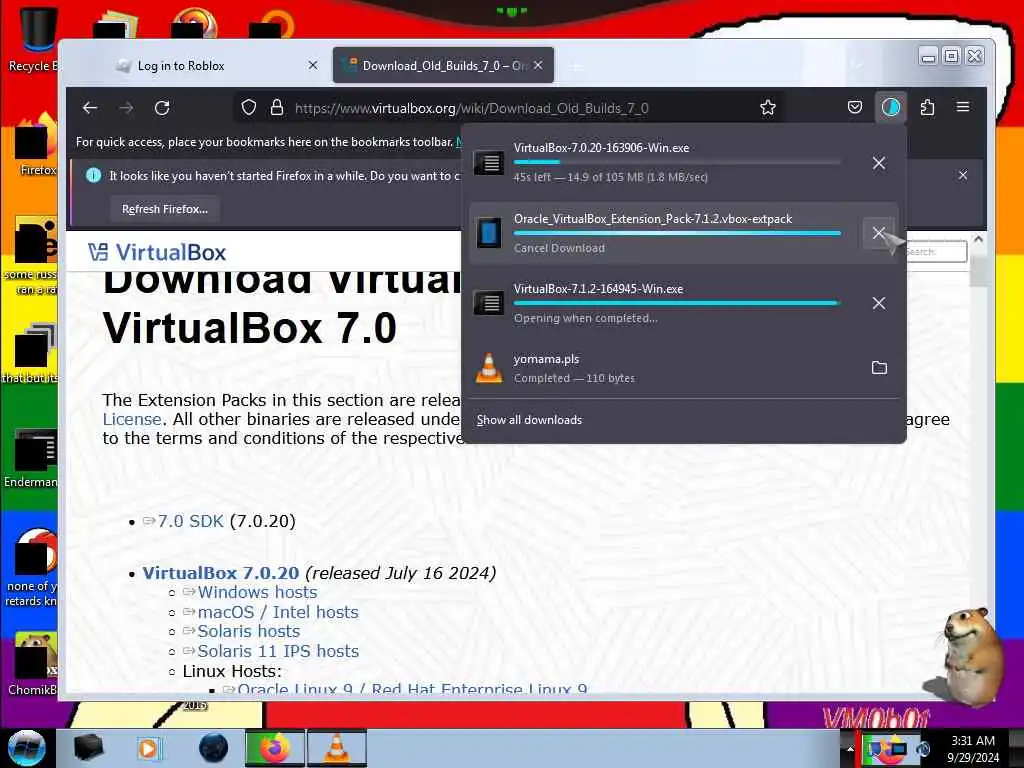Click the URL address bar
Screen dimensions: 1024x768
coord(509,108)
